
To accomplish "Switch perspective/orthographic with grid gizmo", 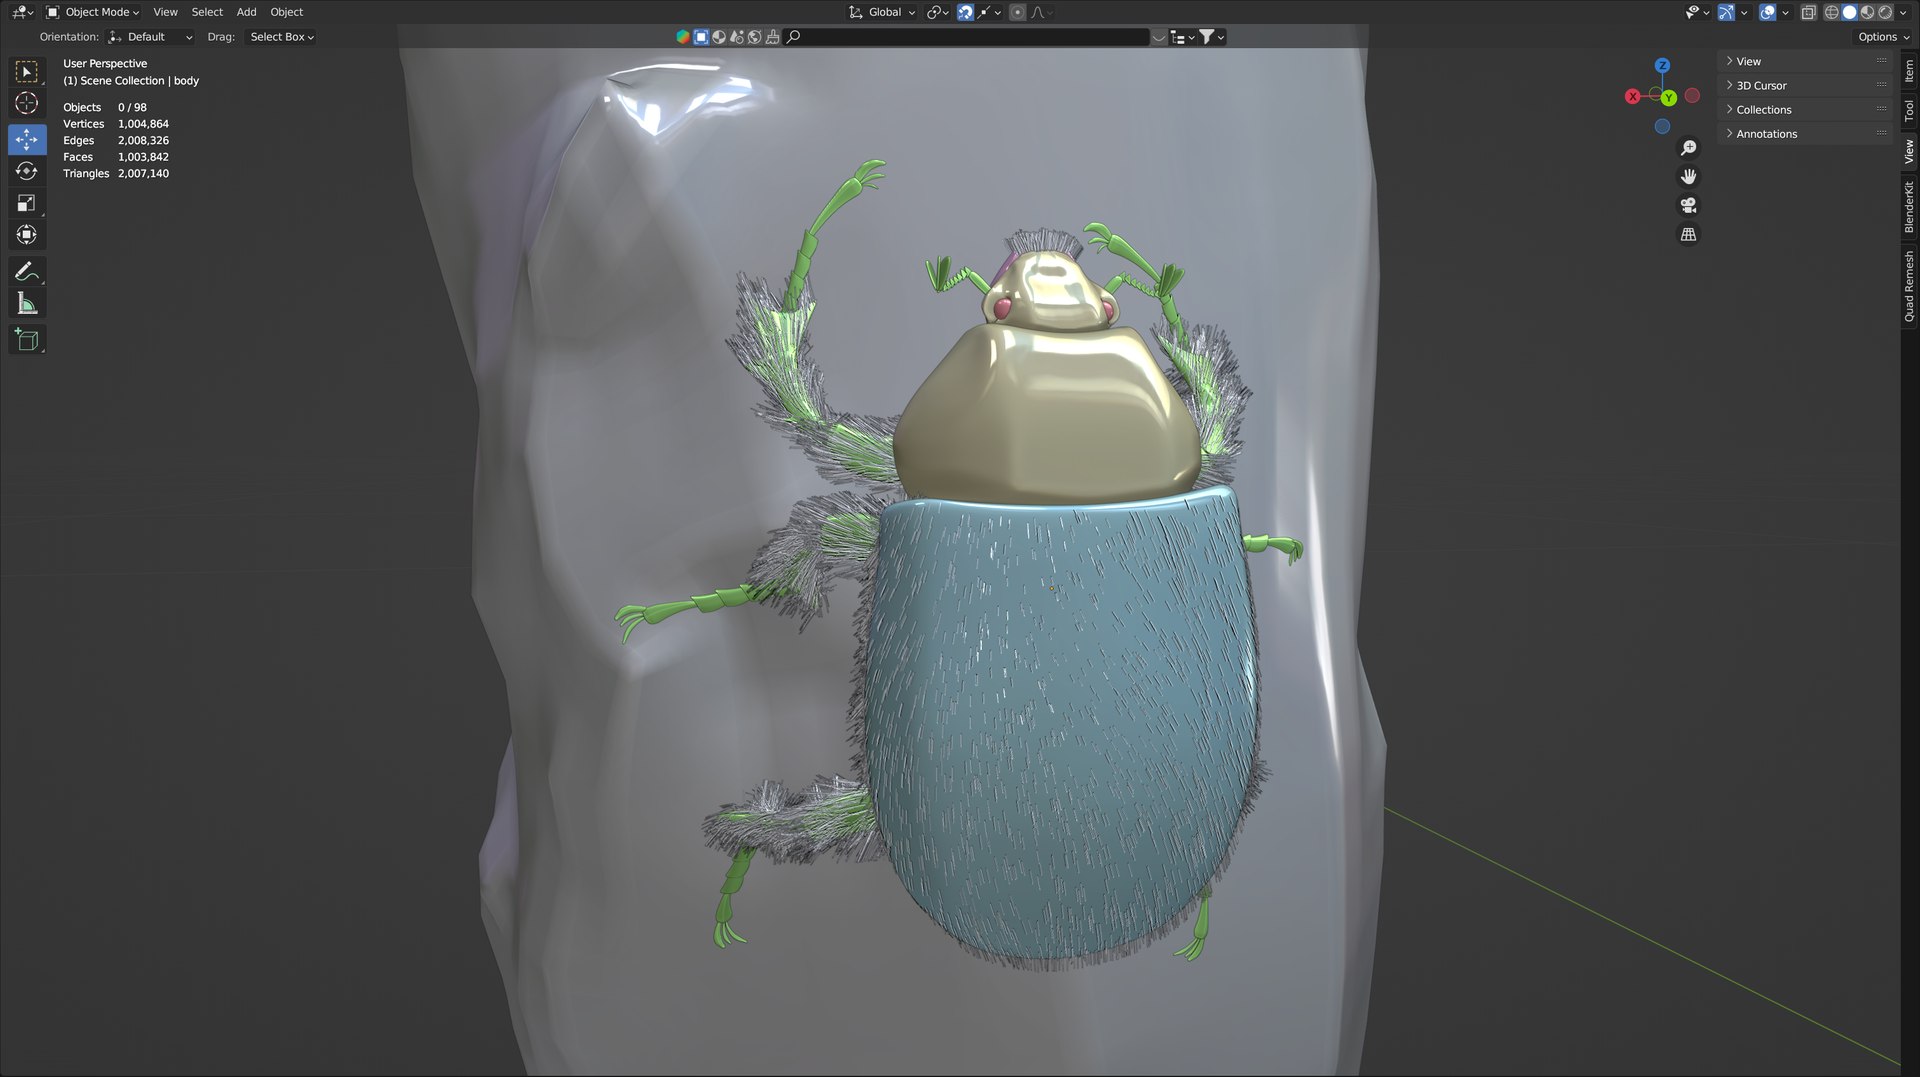I will 1688,234.
